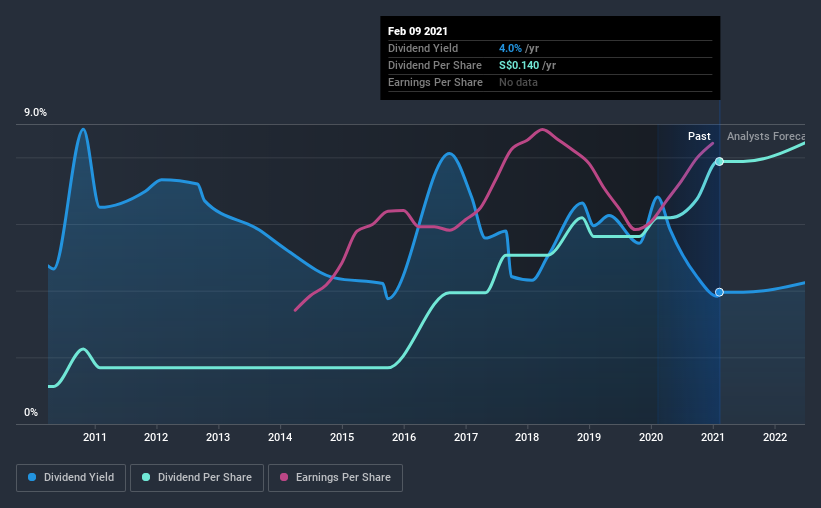Toggle the Dividend Yield legend button
821x508 pixels.
pyautogui.click(x=71, y=478)
